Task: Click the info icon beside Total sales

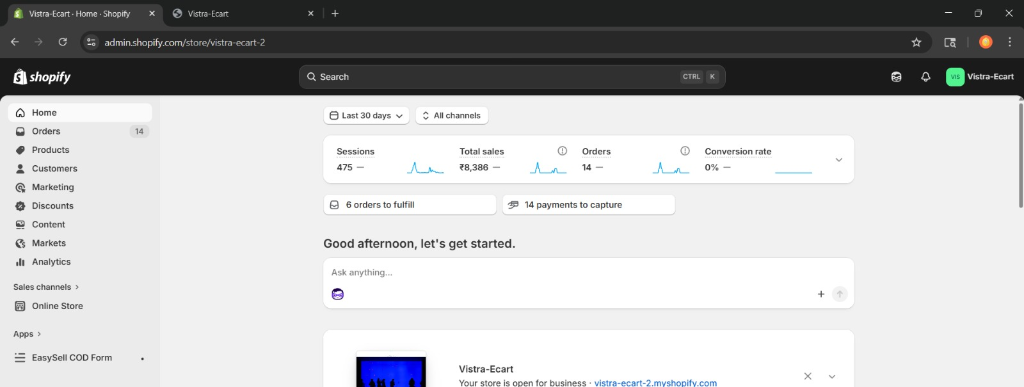Action: pyautogui.click(x=562, y=151)
